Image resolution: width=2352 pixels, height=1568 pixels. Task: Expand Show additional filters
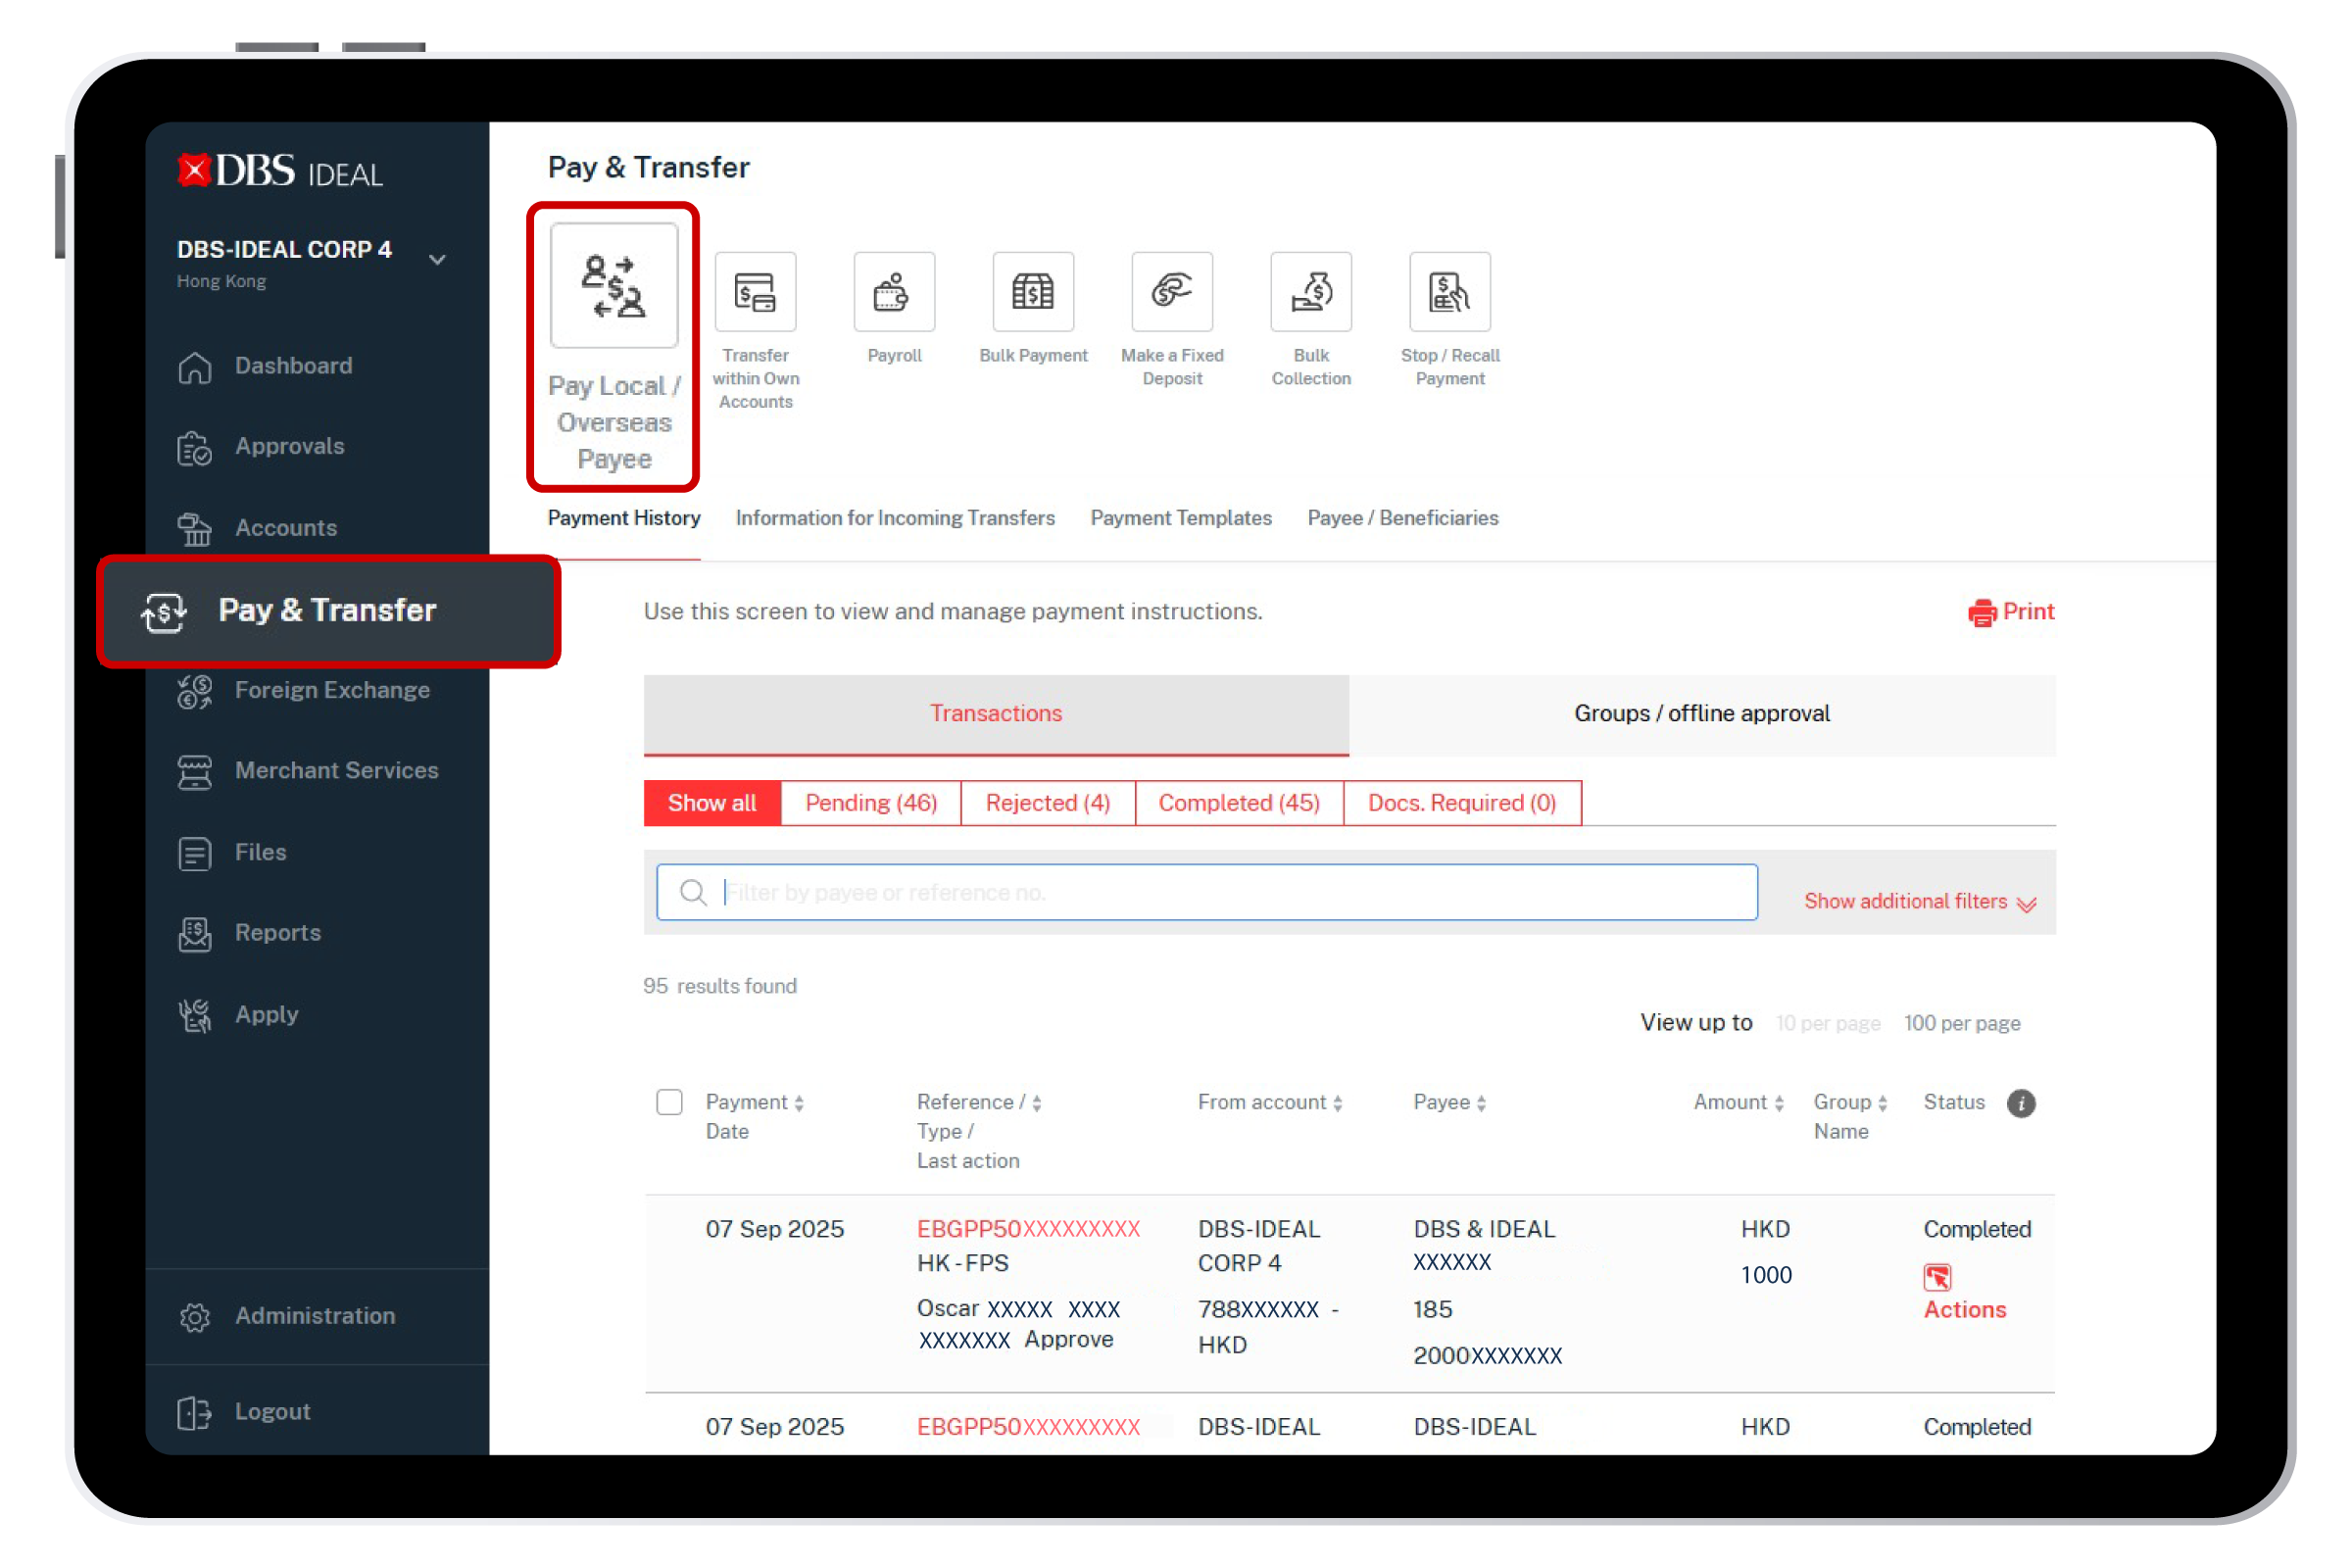point(1919,902)
